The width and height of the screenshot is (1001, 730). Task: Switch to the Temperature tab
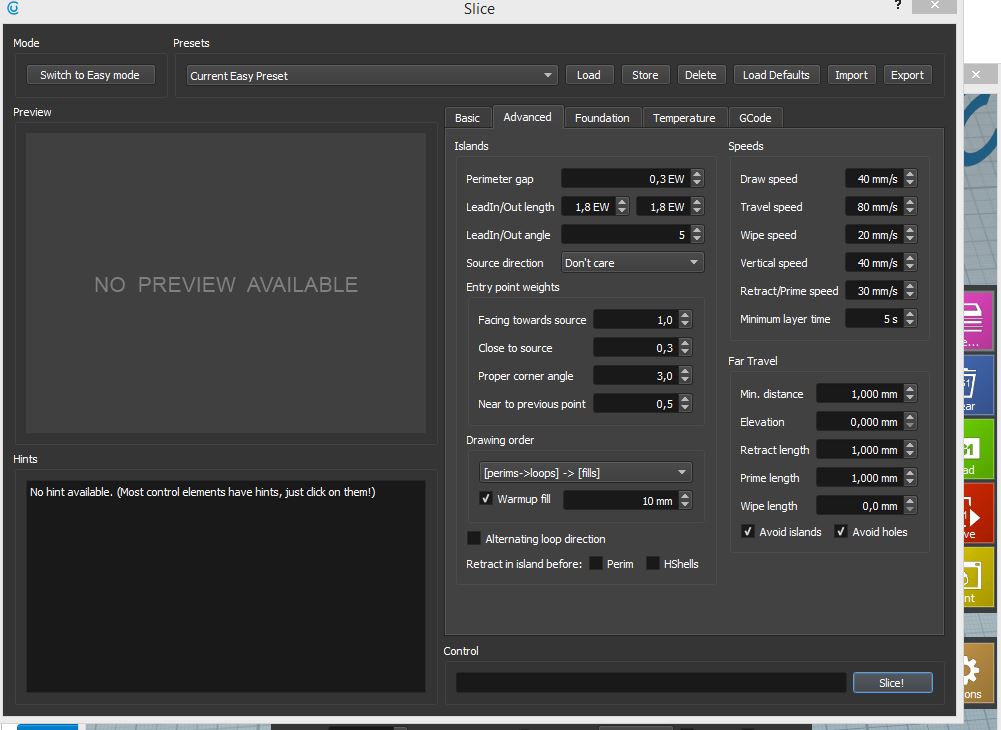coord(684,118)
